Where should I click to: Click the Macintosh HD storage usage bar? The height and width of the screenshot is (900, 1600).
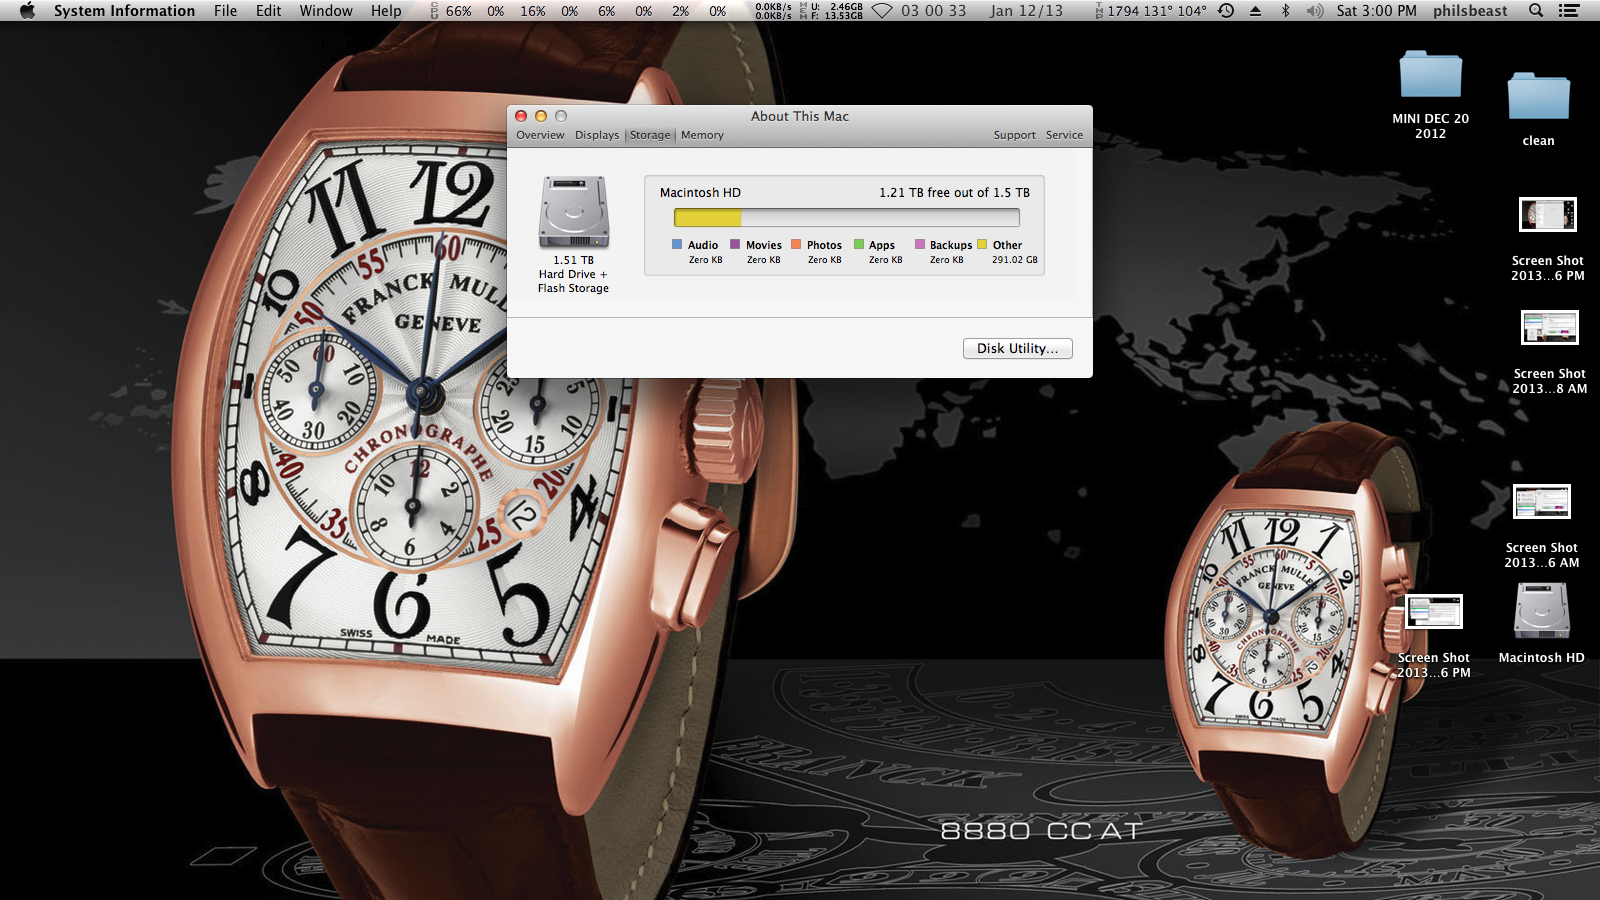846,218
